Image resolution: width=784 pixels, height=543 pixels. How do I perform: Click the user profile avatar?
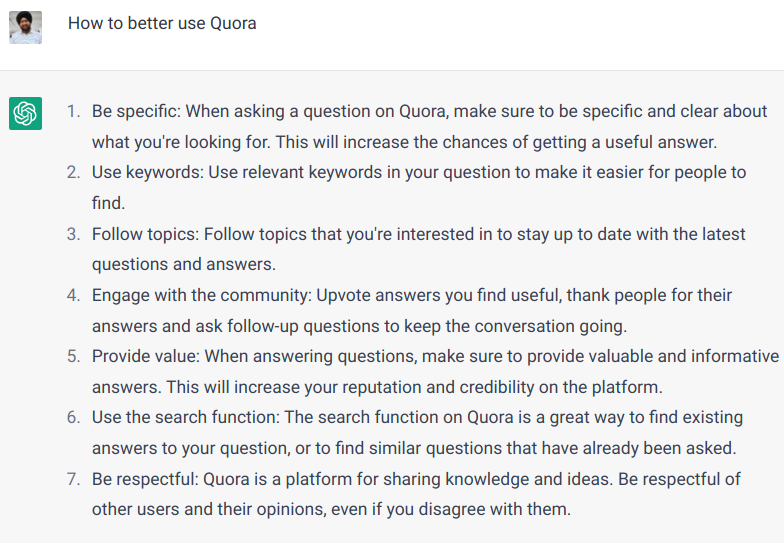(25, 27)
